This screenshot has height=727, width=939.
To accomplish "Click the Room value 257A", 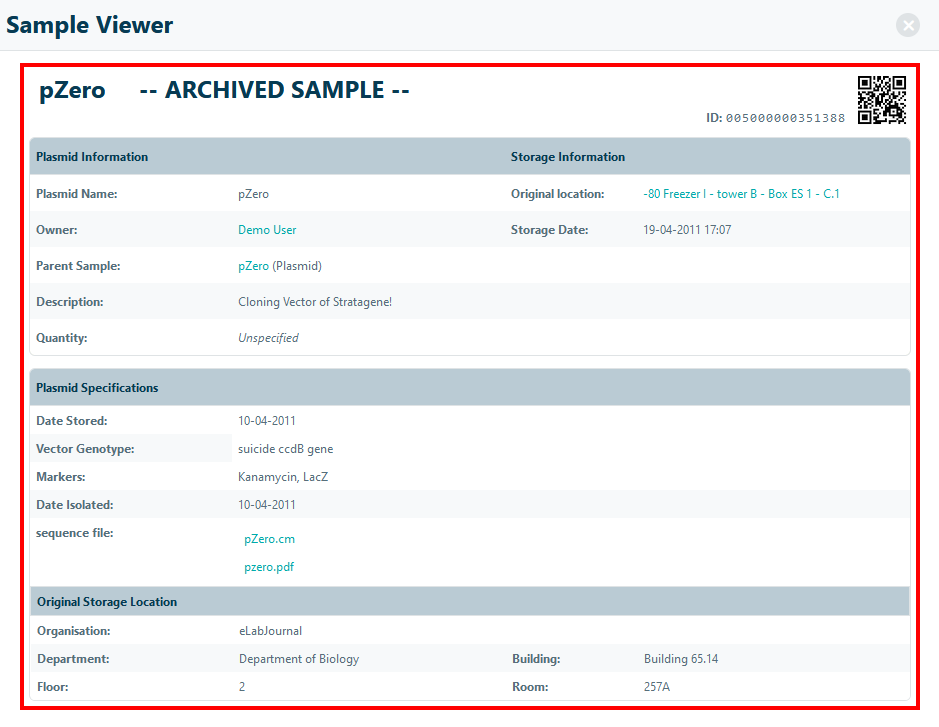I will coord(659,687).
